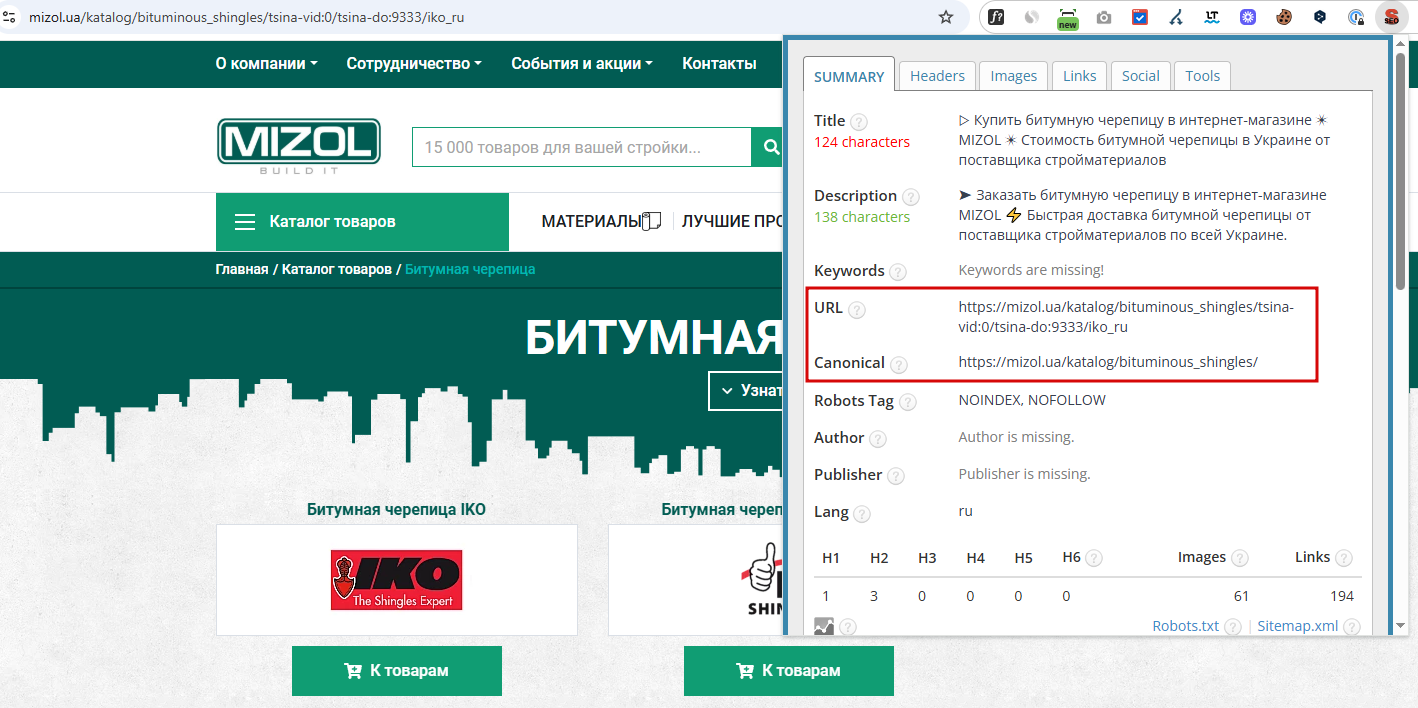Viewport: 1418px width, 708px height.
Task: Open the LanguageTool LT extension
Action: (x=1212, y=17)
